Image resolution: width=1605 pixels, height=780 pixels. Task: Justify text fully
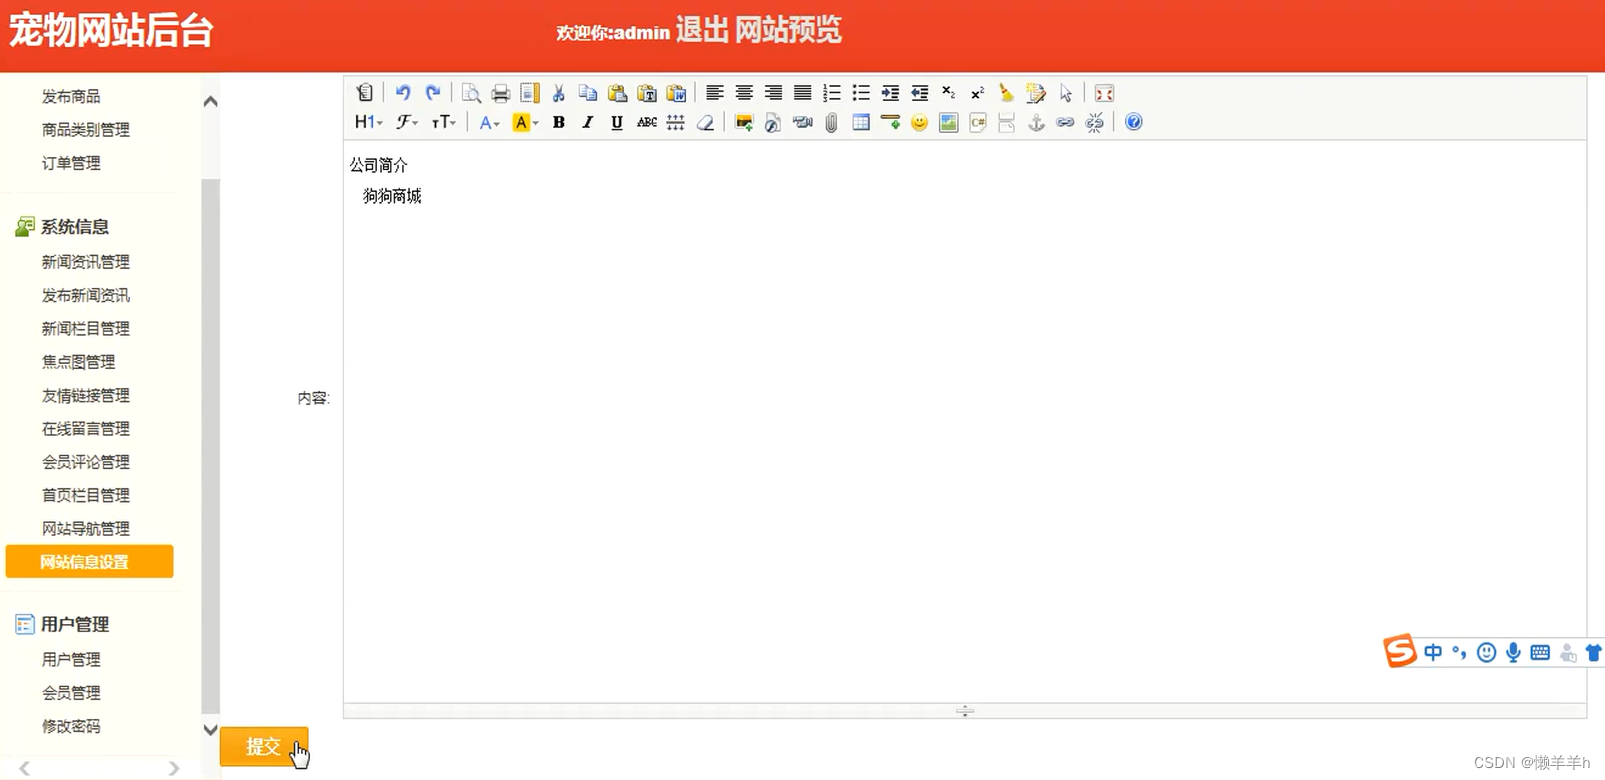[802, 93]
